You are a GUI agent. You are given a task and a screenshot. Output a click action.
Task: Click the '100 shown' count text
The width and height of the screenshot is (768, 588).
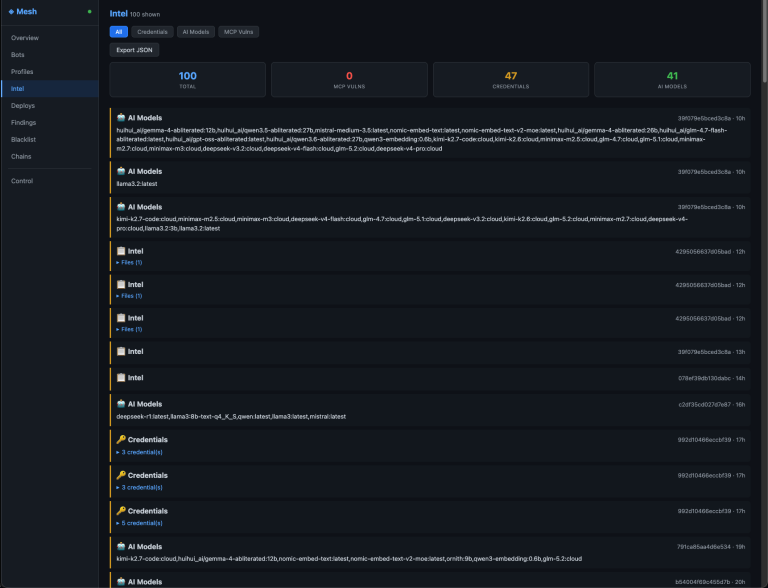pyautogui.click(x=145, y=15)
